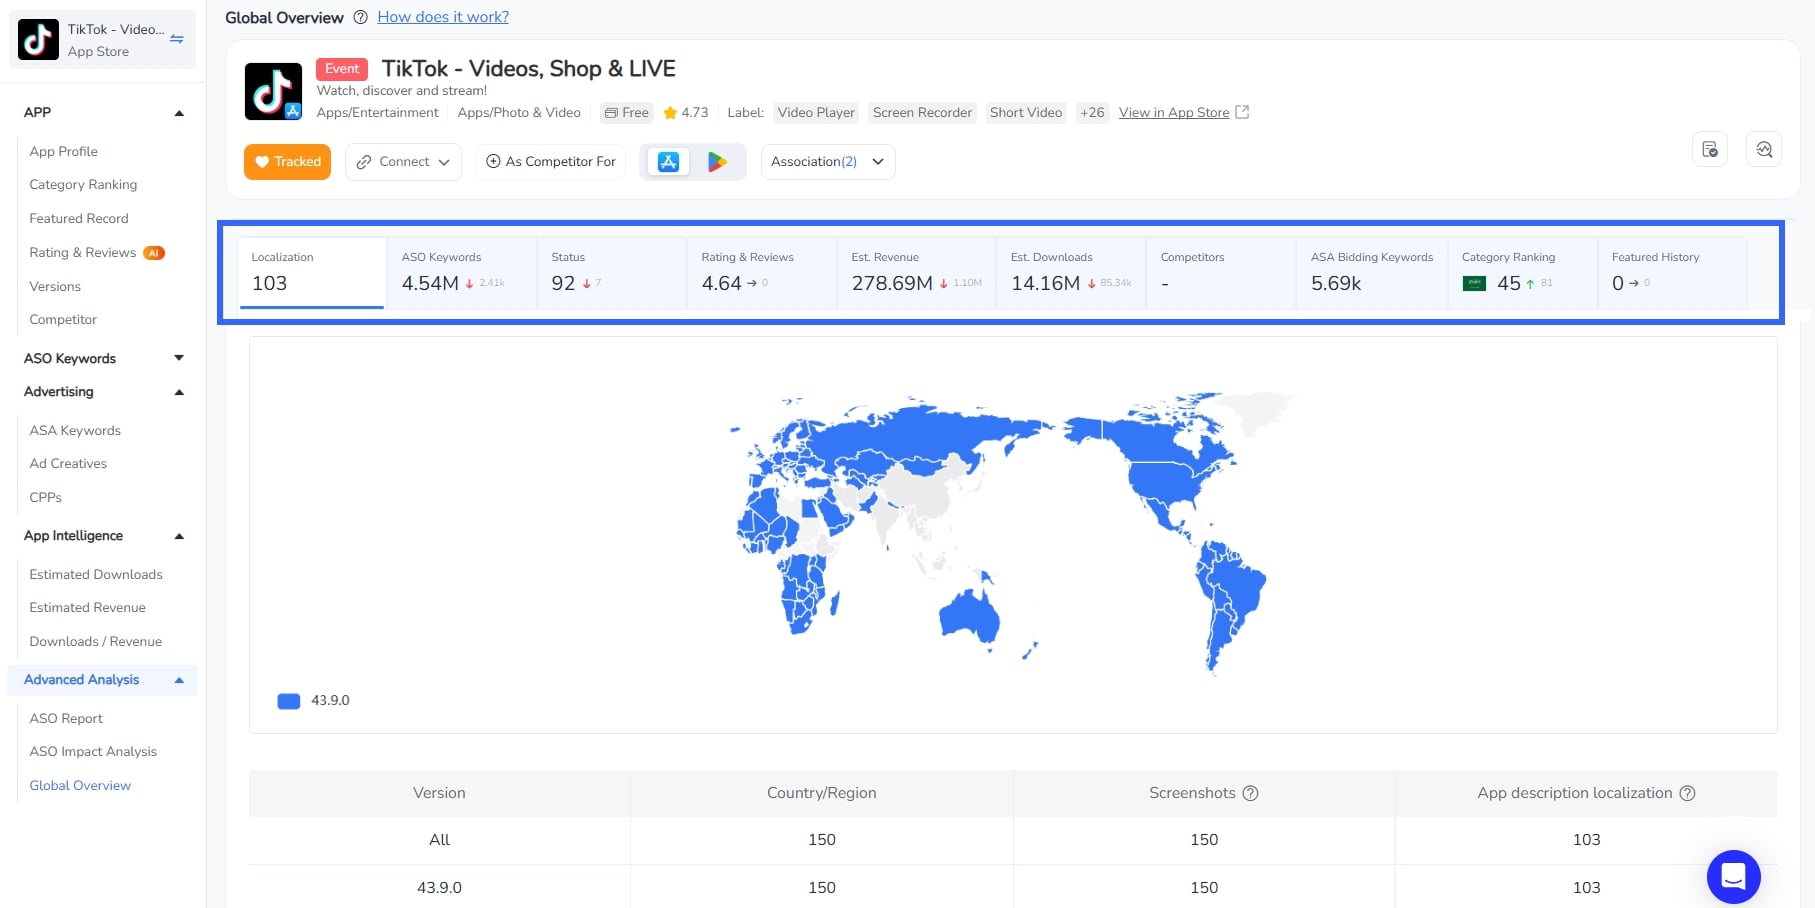1815x908 pixels.
Task: Click the App description localization help icon
Action: coord(1687,793)
